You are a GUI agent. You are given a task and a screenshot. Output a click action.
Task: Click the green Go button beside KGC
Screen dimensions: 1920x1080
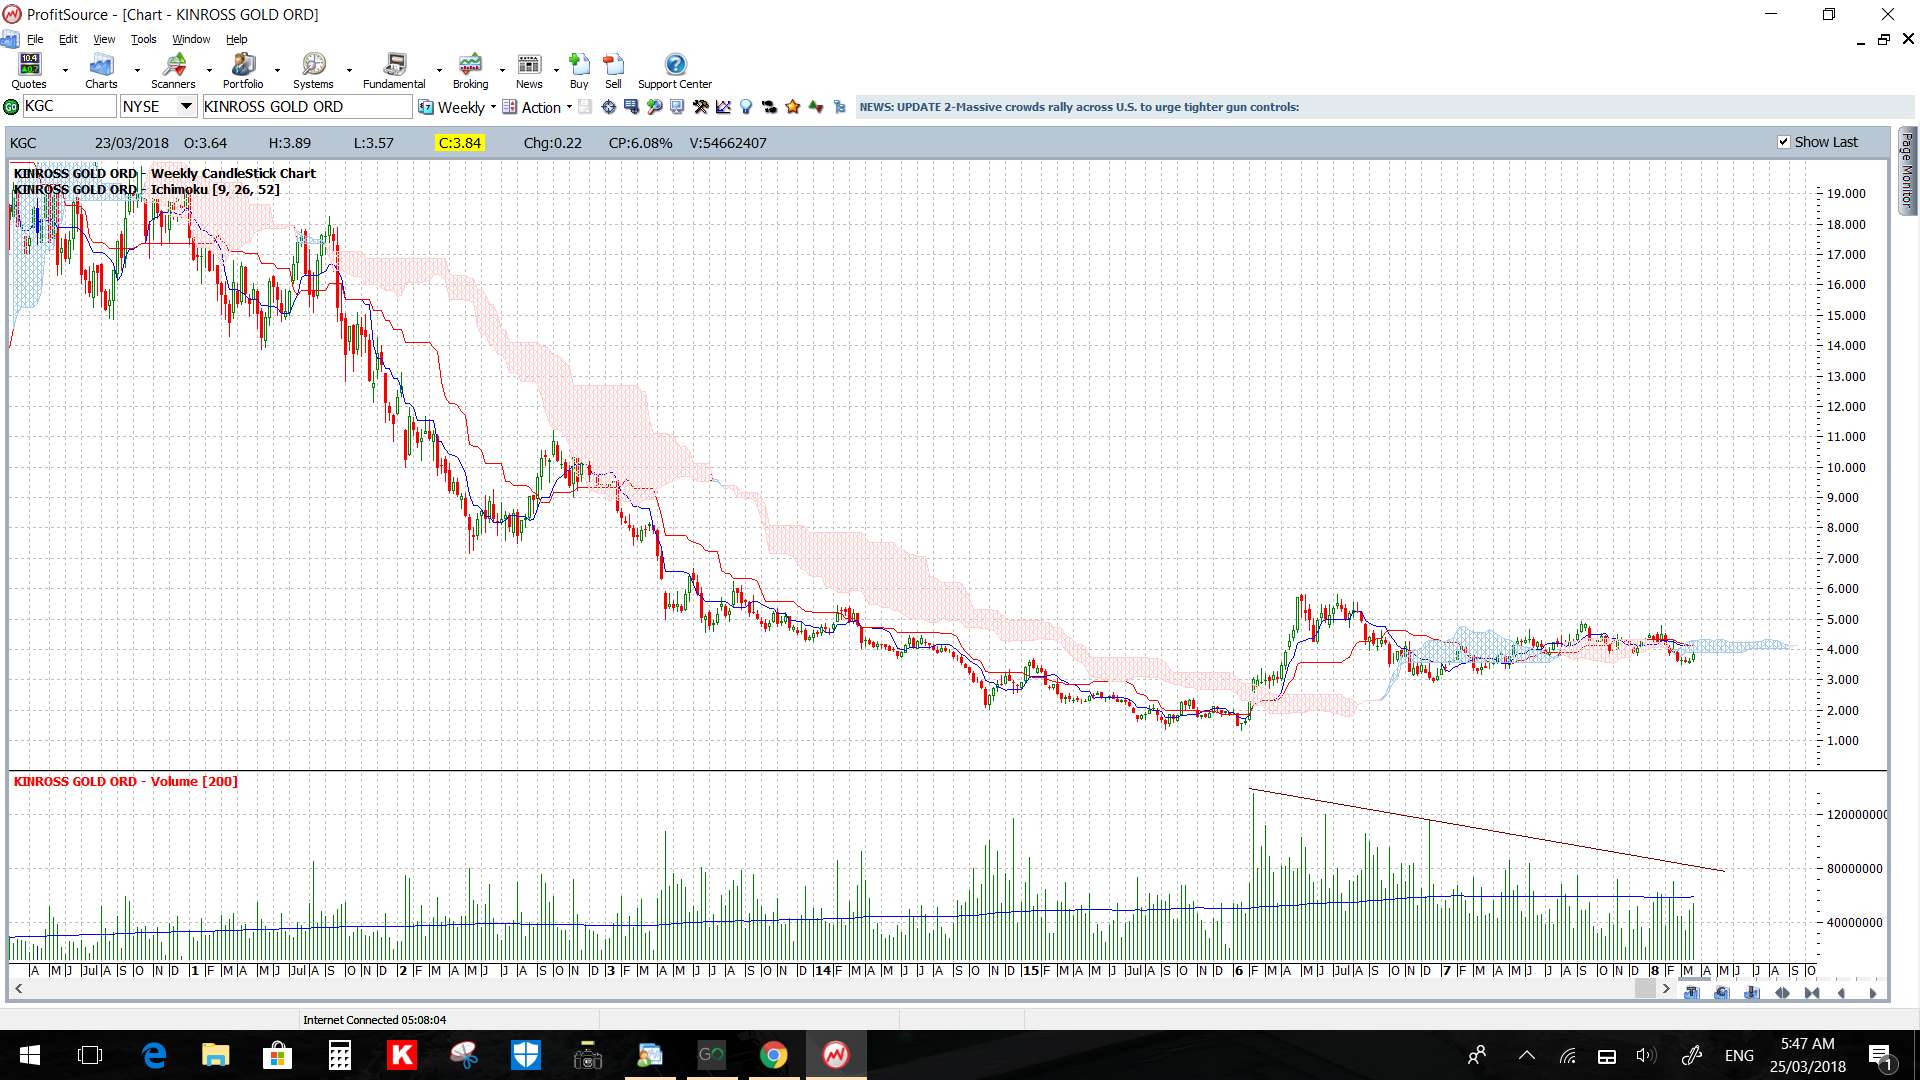tap(11, 107)
